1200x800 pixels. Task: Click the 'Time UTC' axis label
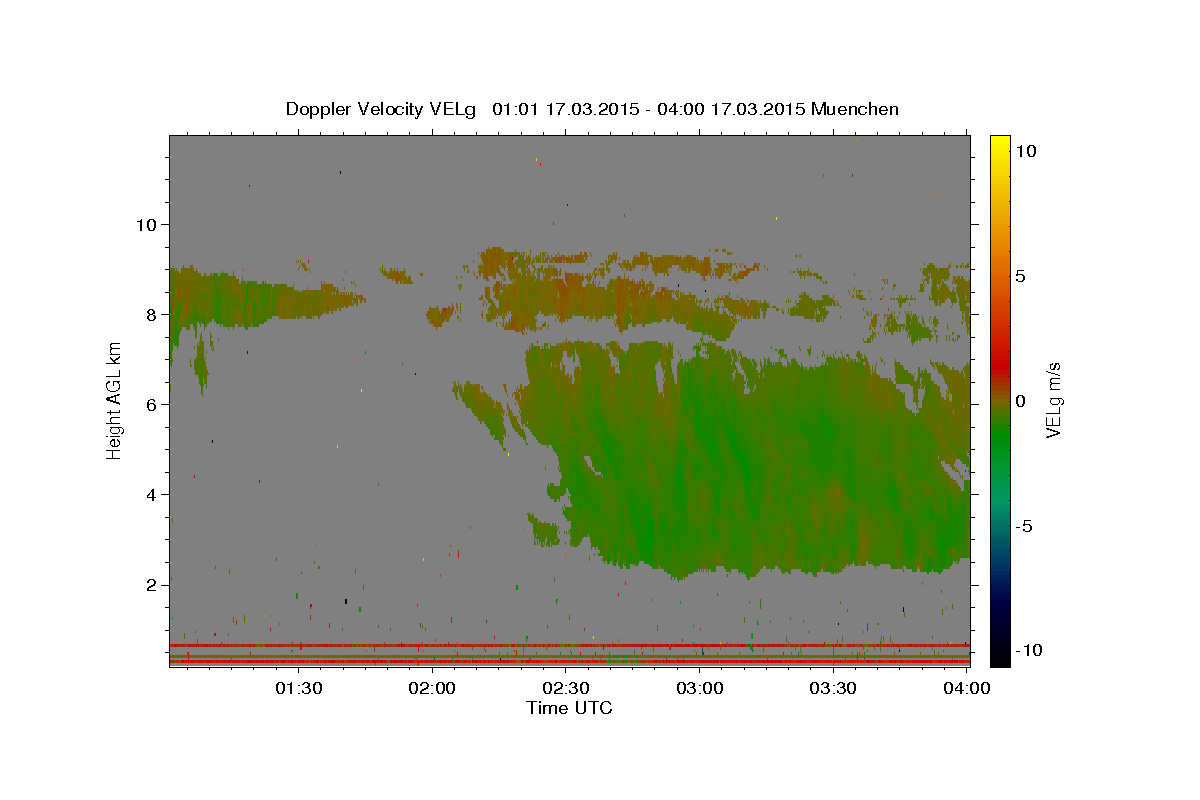(x=569, y=708)
